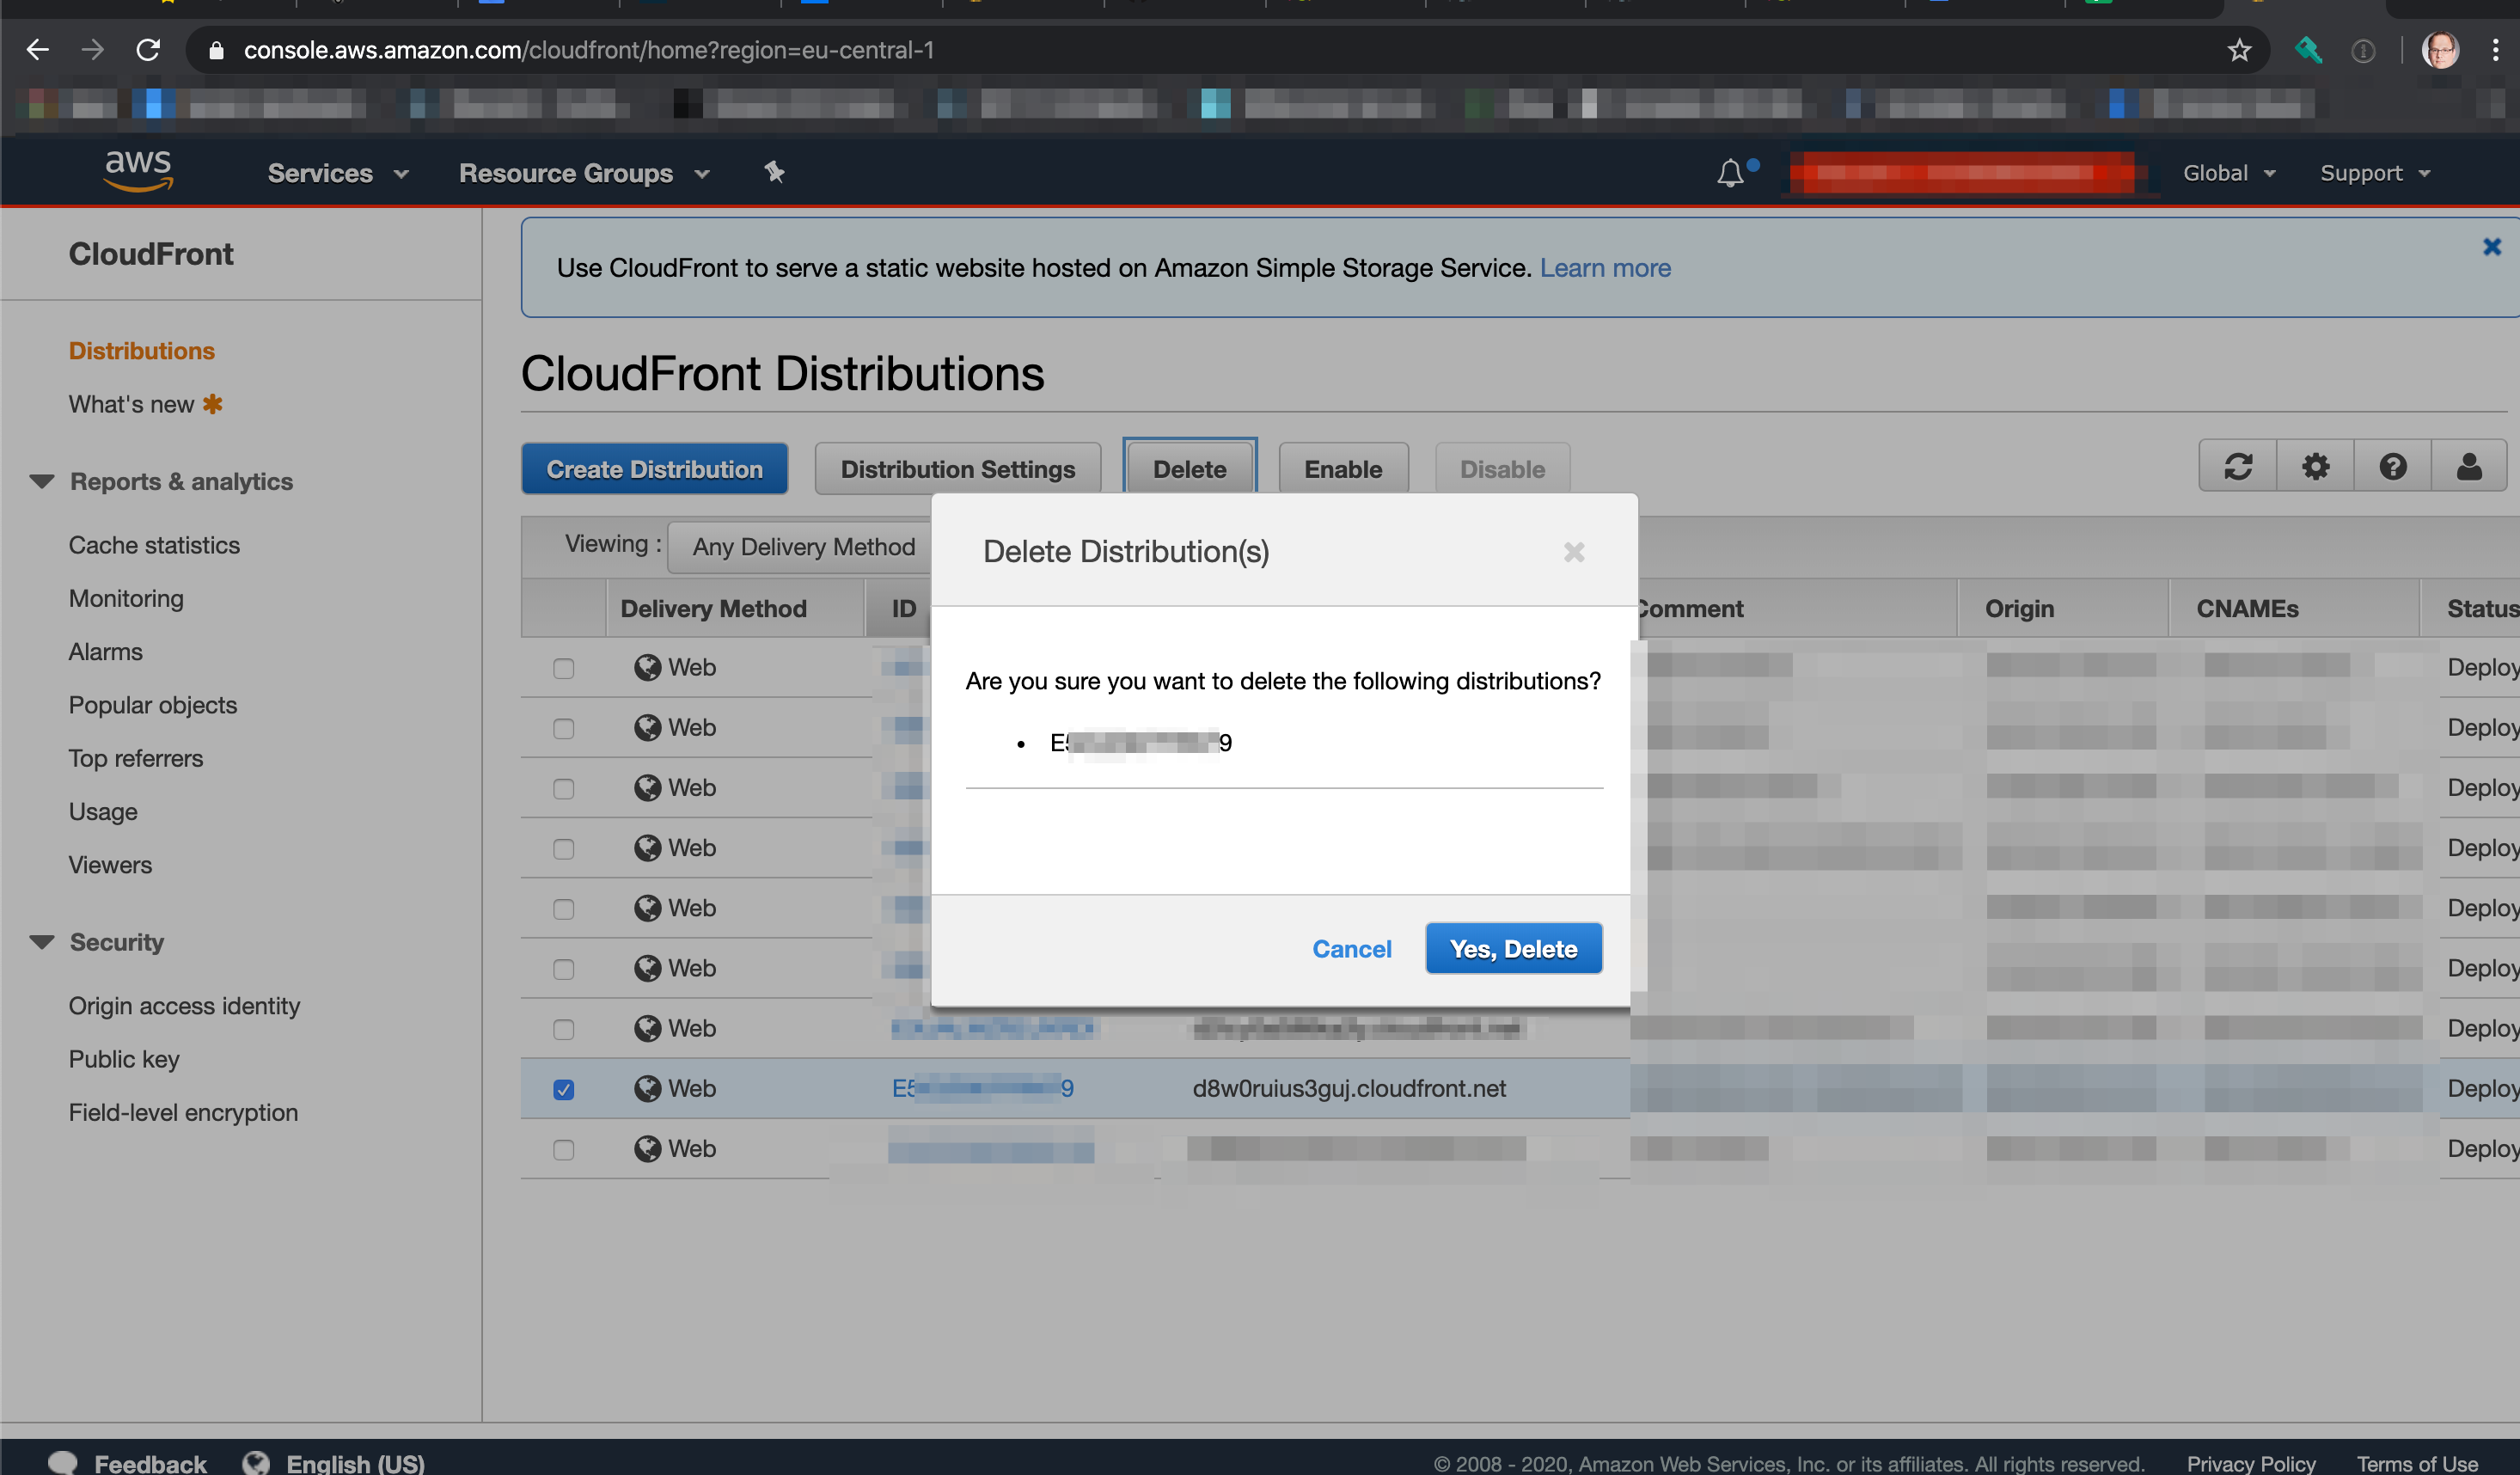Open Usage report

click(103, 812)
